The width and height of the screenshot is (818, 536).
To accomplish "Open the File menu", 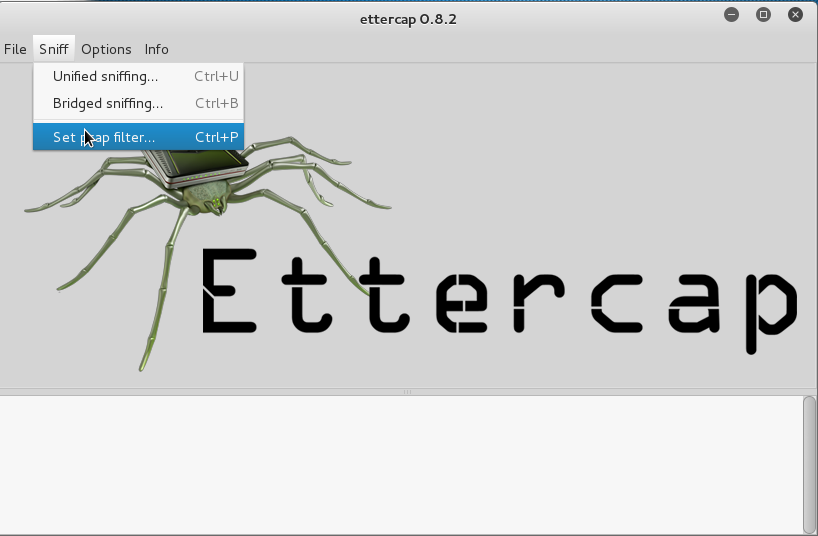I will click(15, 49).
